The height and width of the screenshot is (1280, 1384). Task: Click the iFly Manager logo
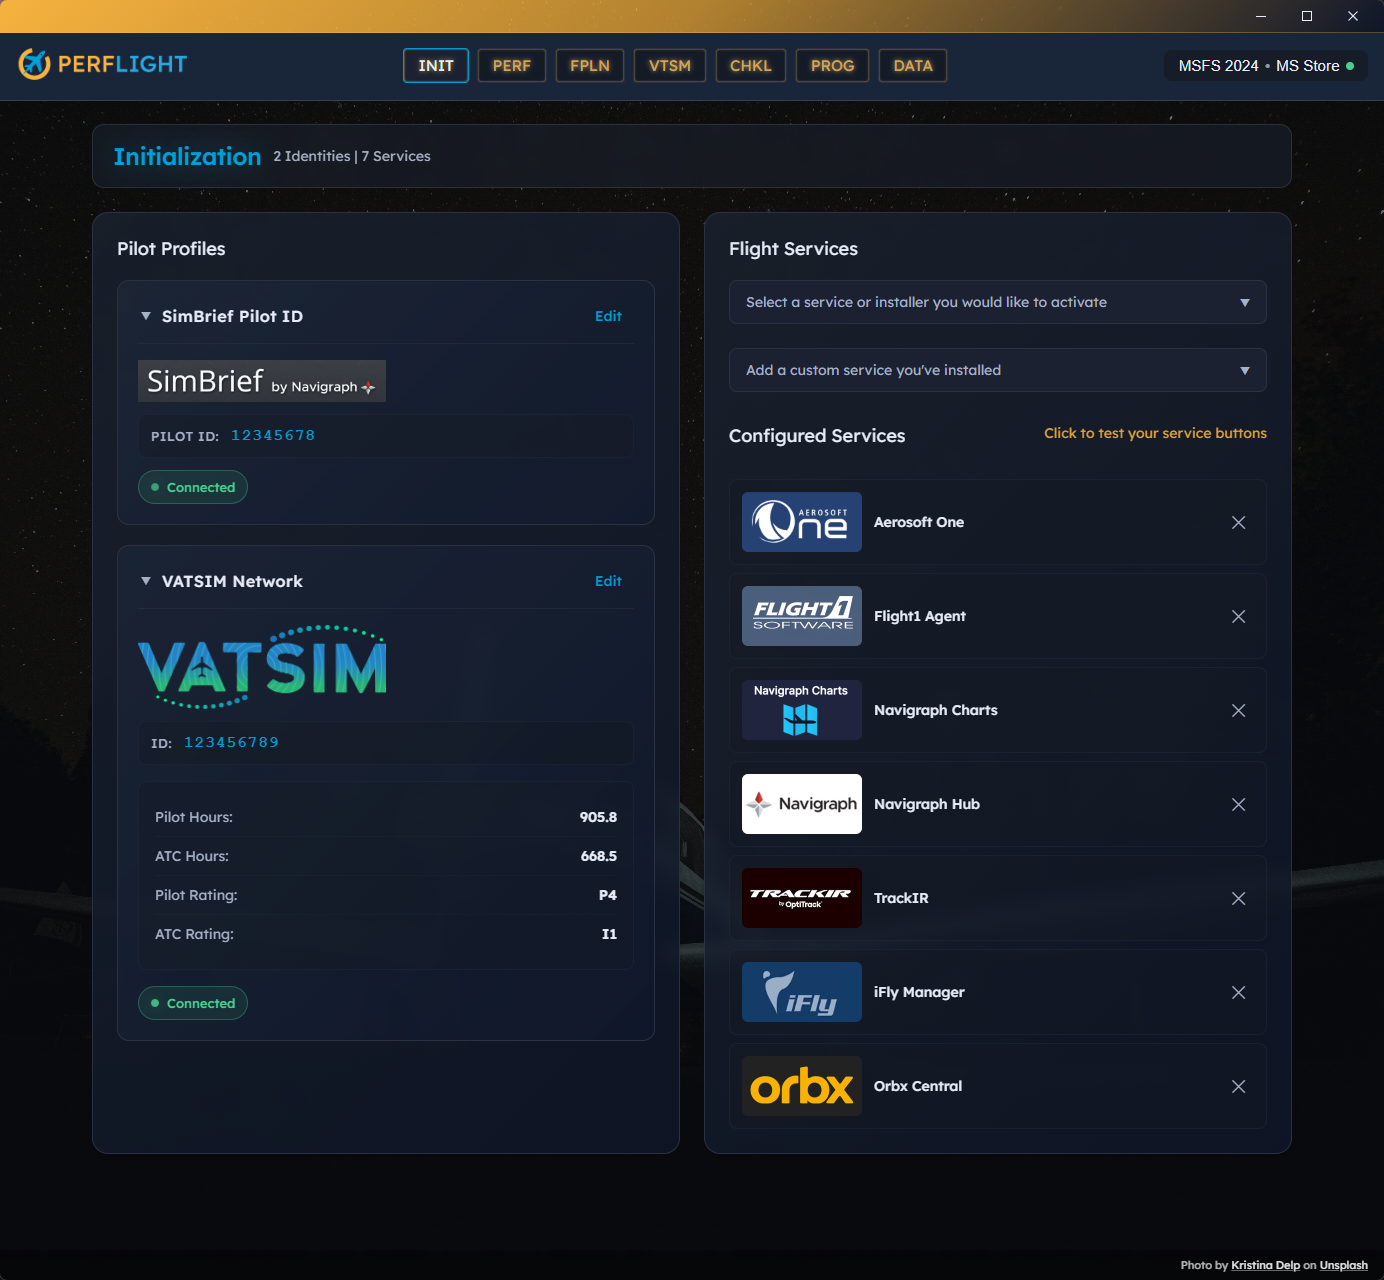coord(801,992)
